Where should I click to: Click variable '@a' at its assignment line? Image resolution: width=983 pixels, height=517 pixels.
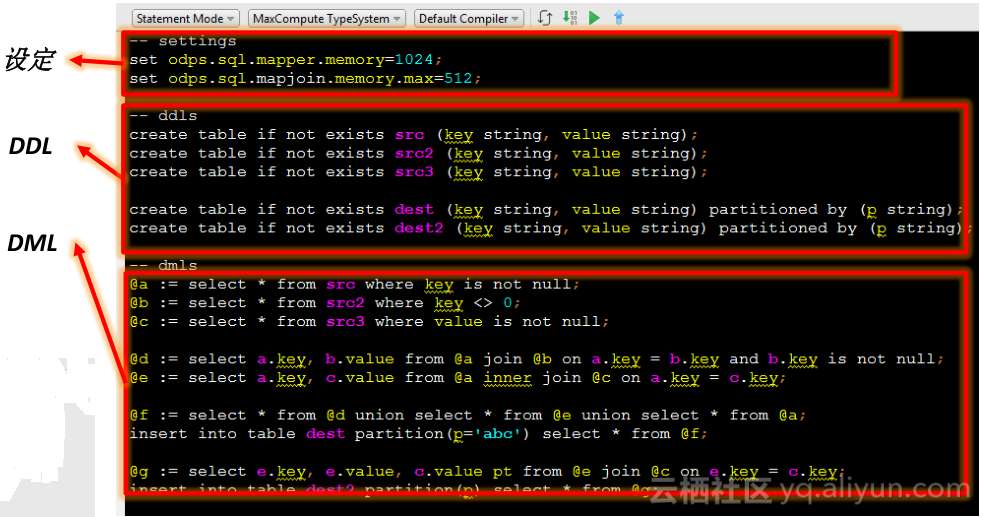139,285
